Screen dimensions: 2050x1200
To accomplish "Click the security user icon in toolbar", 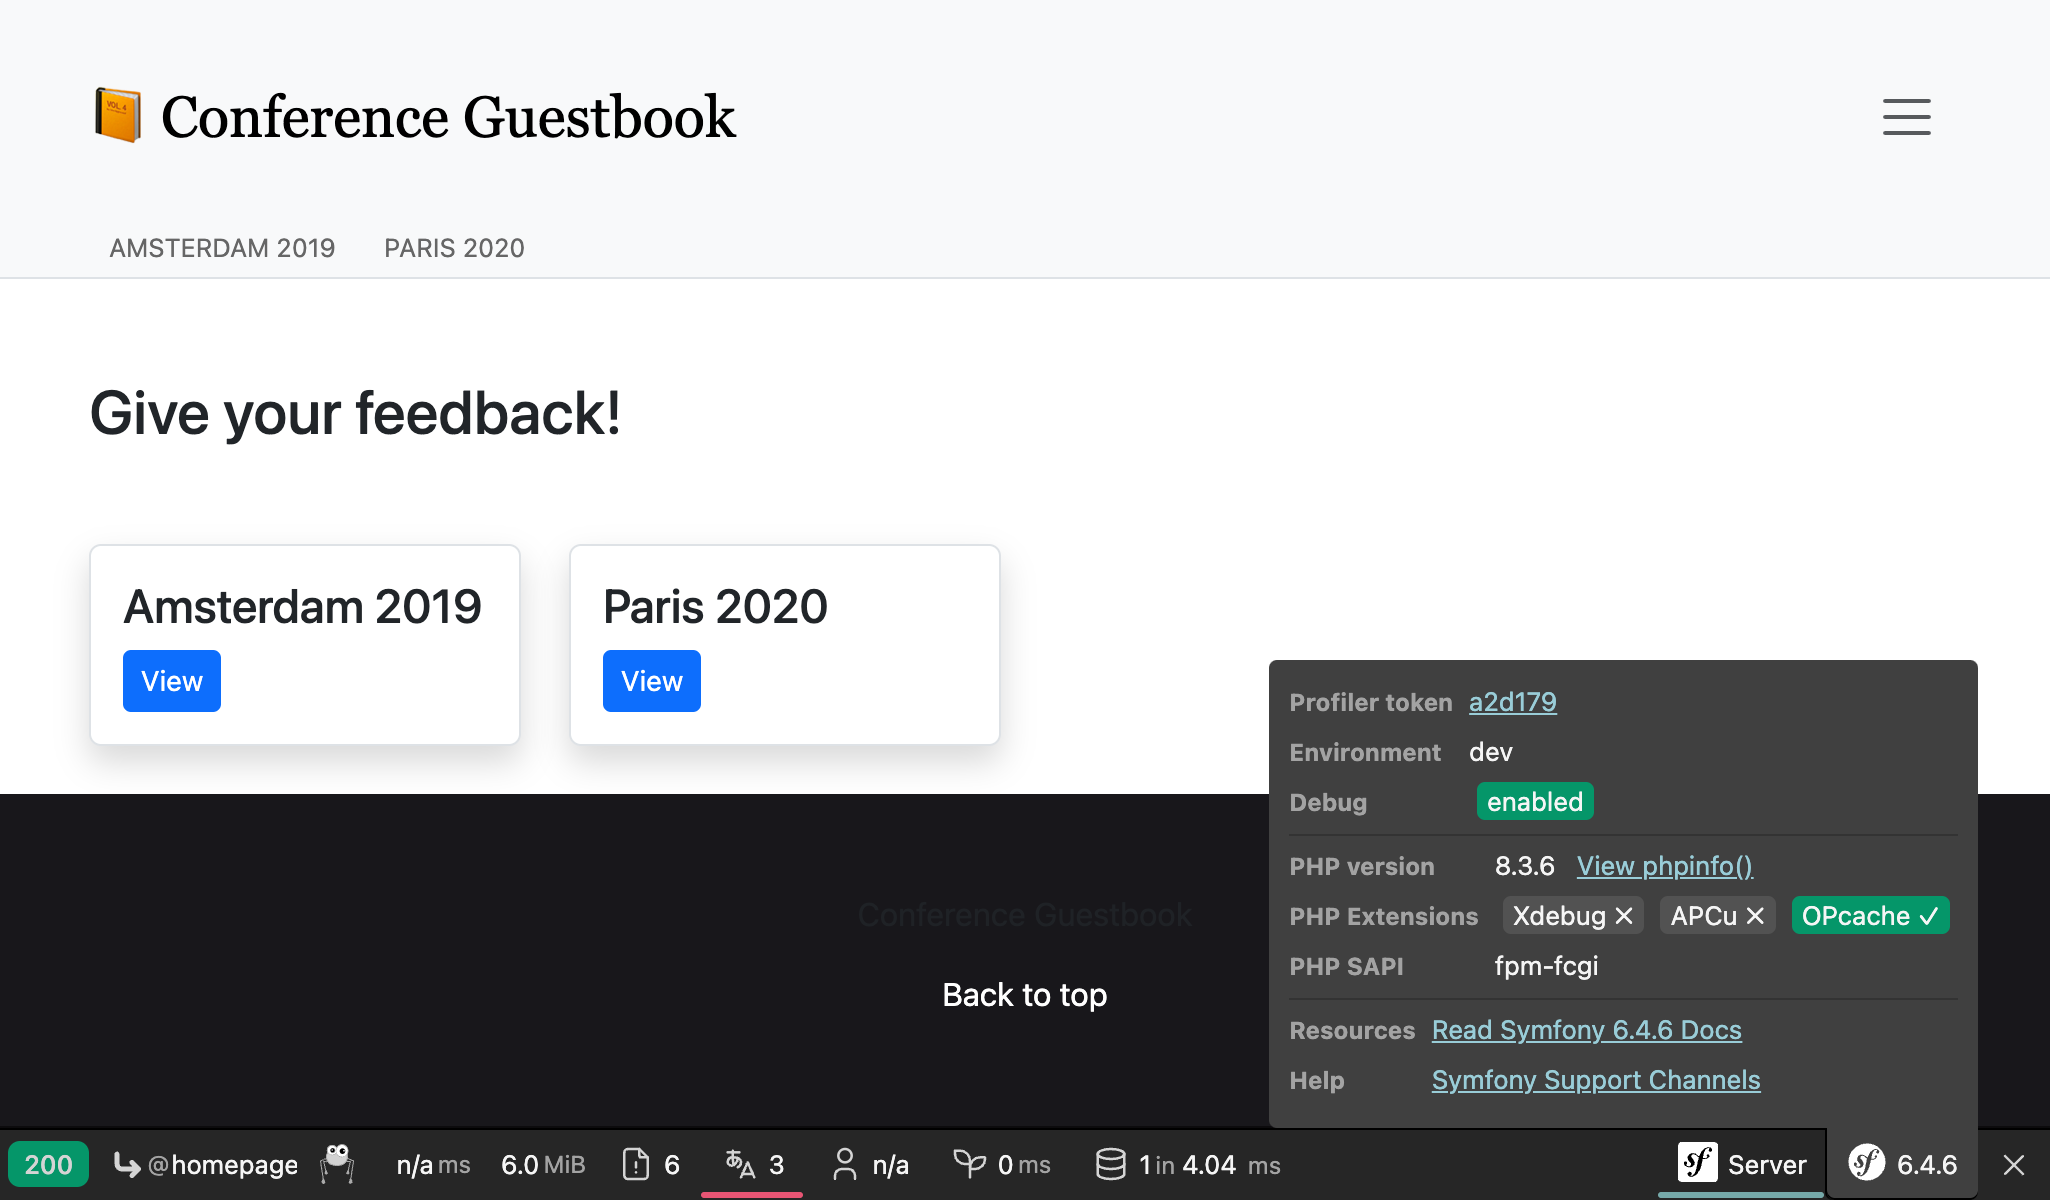I will pos(844,1164).
